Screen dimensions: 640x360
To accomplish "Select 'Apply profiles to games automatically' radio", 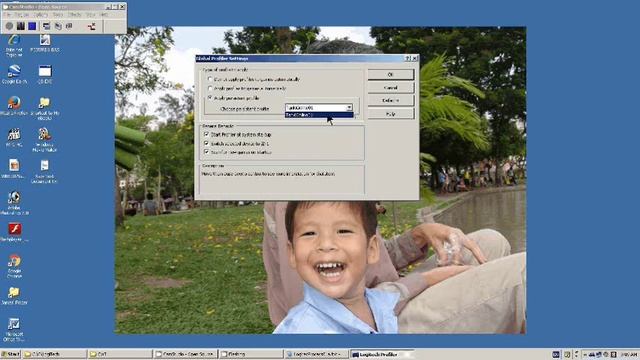I will click(210, 88).
